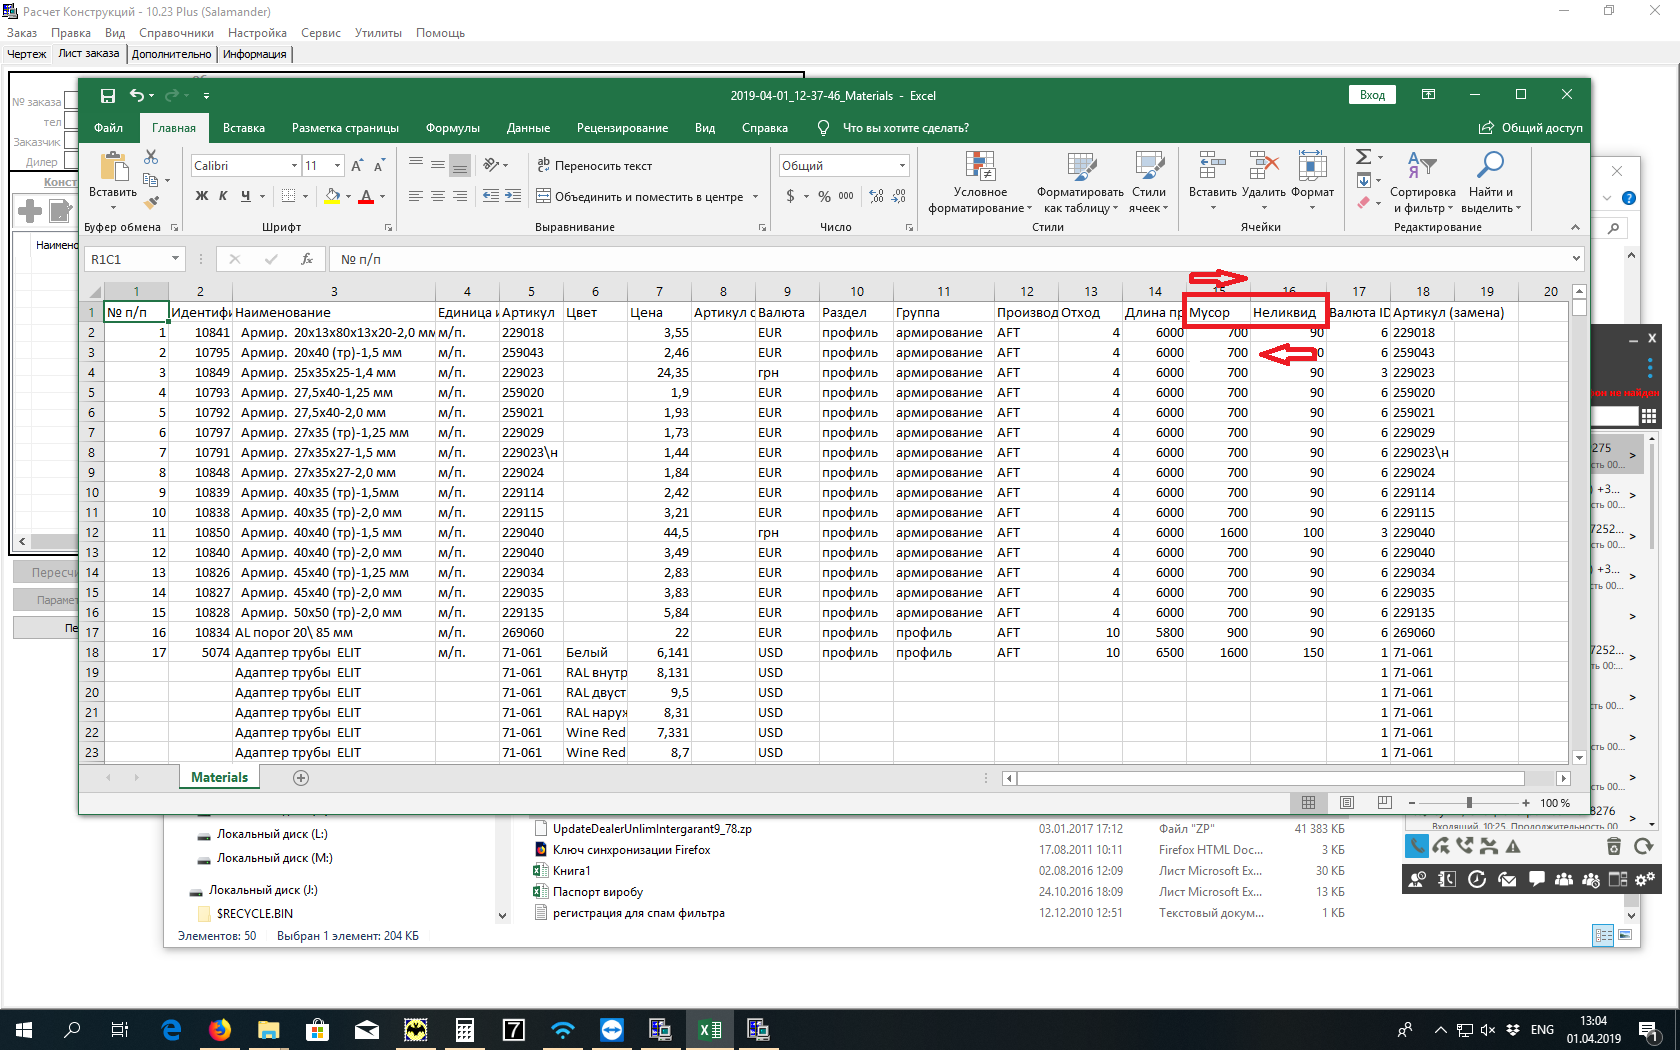This screenshot has width=1680, height=1050.
Task: Click the zoom slider handle in status bar
Action: 1469,803
